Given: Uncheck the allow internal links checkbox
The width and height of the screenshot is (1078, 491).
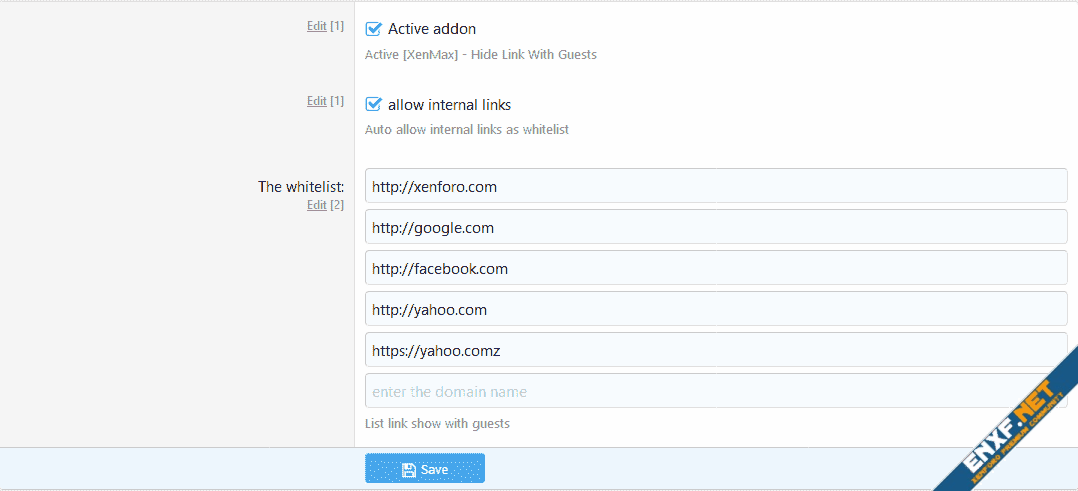Looking at the screenshot, I should [374, 104].
